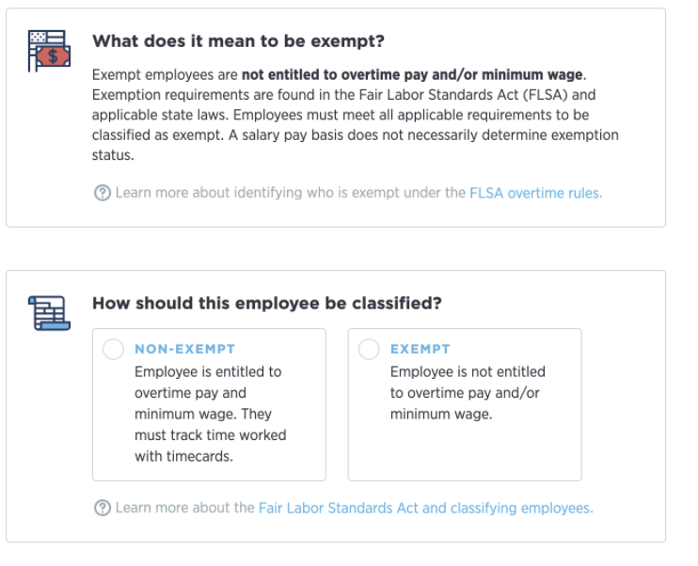Click the 'What does it mean to be exempt?' heading
The width and height of the screenshot is (698, 566).
coord(238,41)
